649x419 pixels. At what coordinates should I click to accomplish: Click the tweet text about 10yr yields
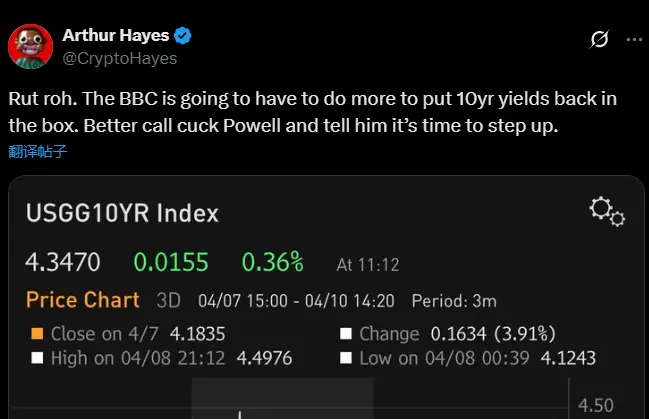pos(300,114)
